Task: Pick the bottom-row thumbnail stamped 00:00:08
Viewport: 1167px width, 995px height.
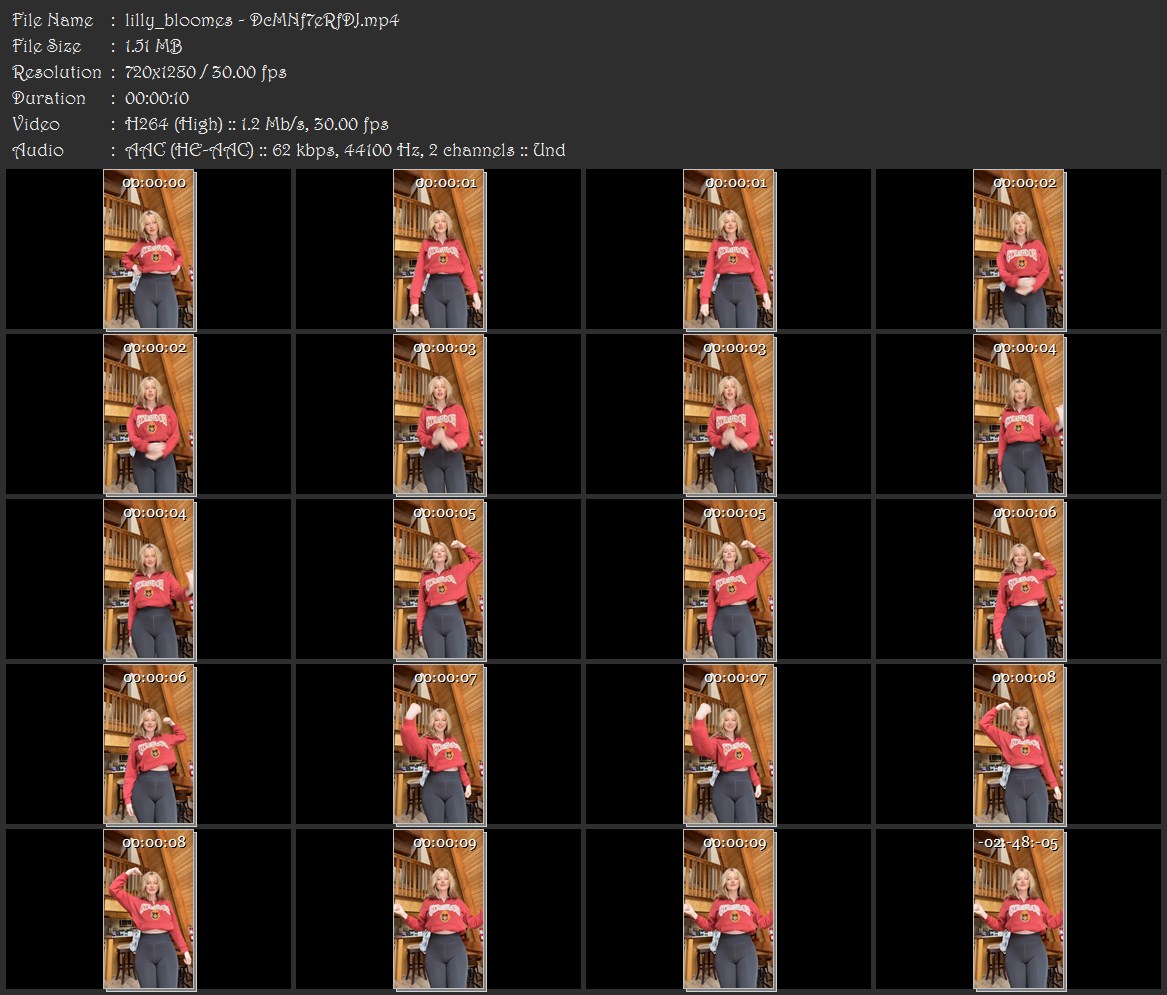Action: [x=149, y=909]
